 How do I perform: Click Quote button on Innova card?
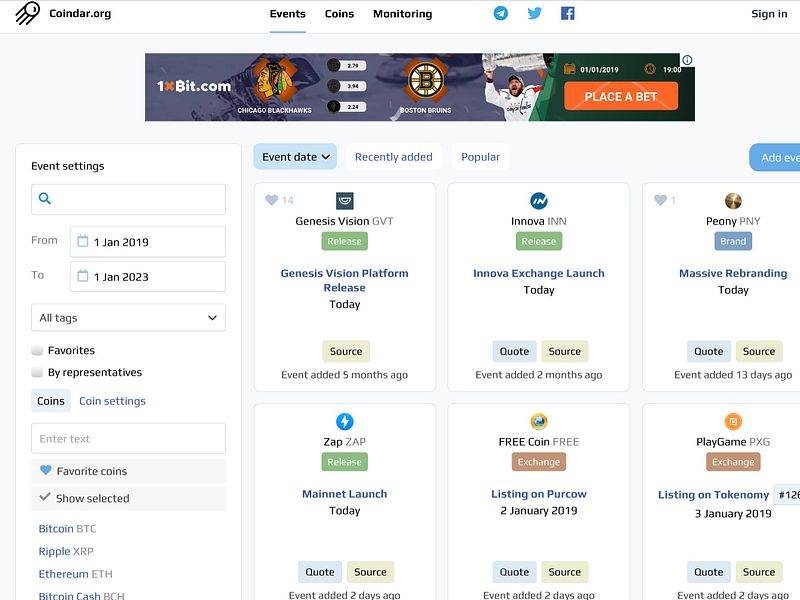click(x=514, y=351)
